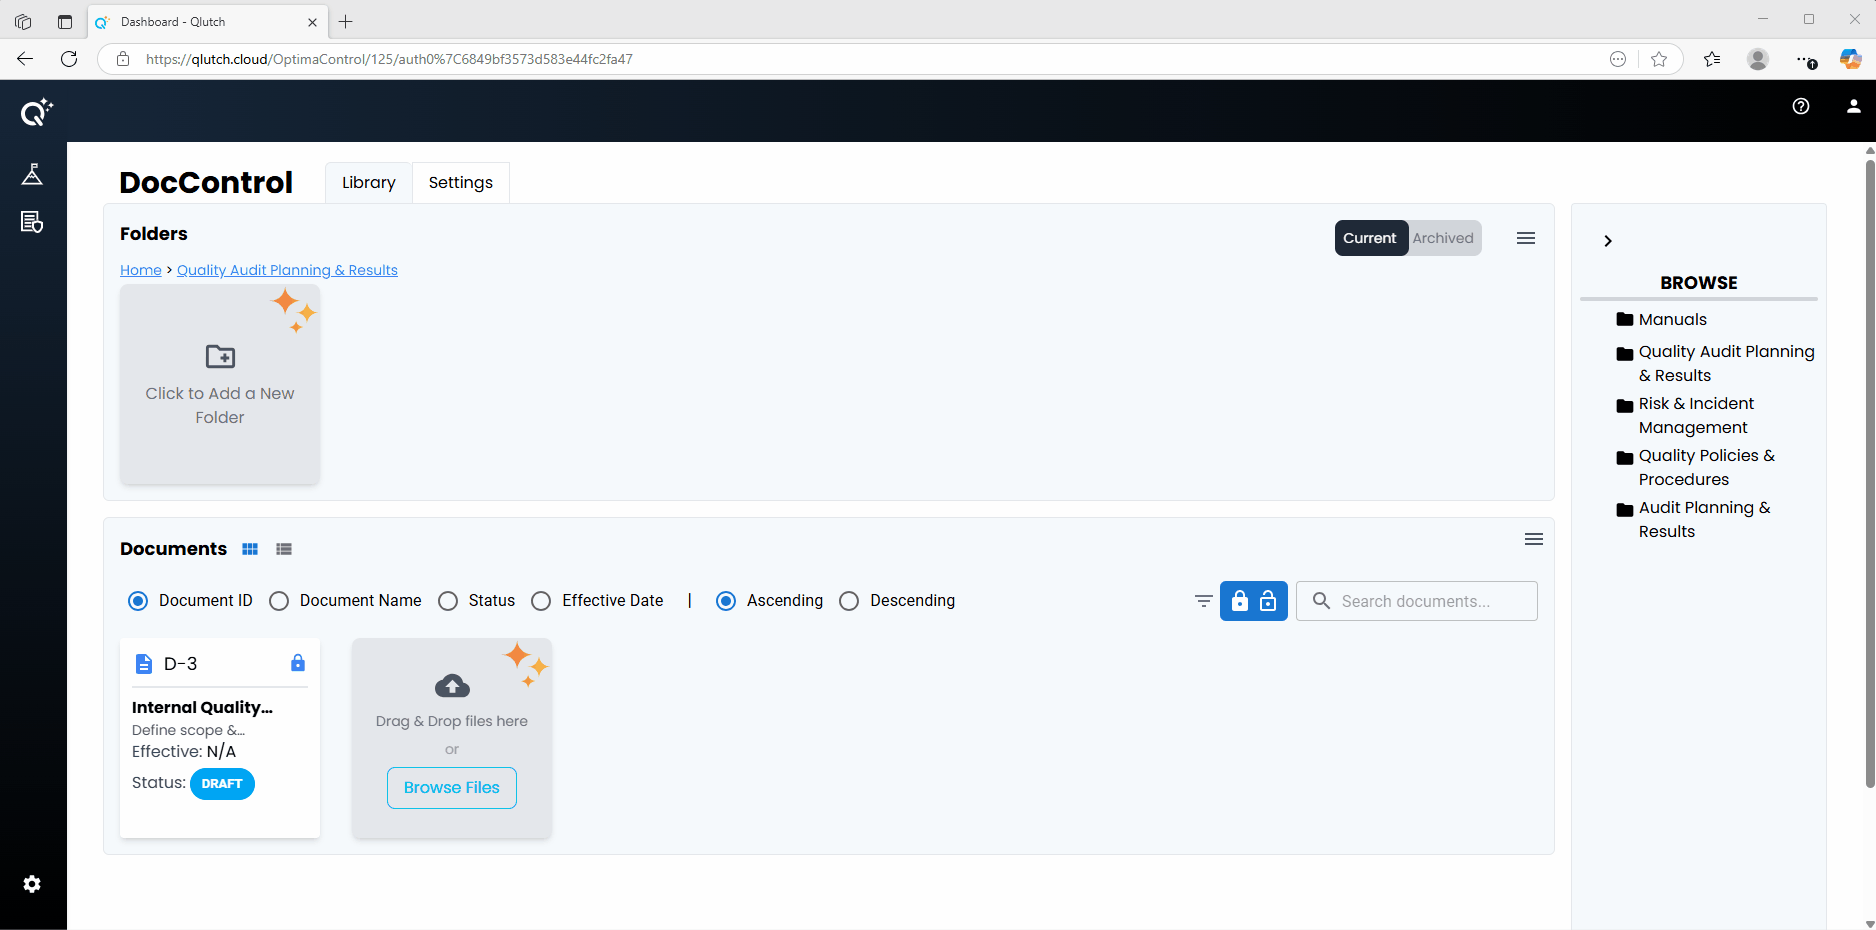
Task: Refresh the browser page
Action: click(x=69, y=59)
